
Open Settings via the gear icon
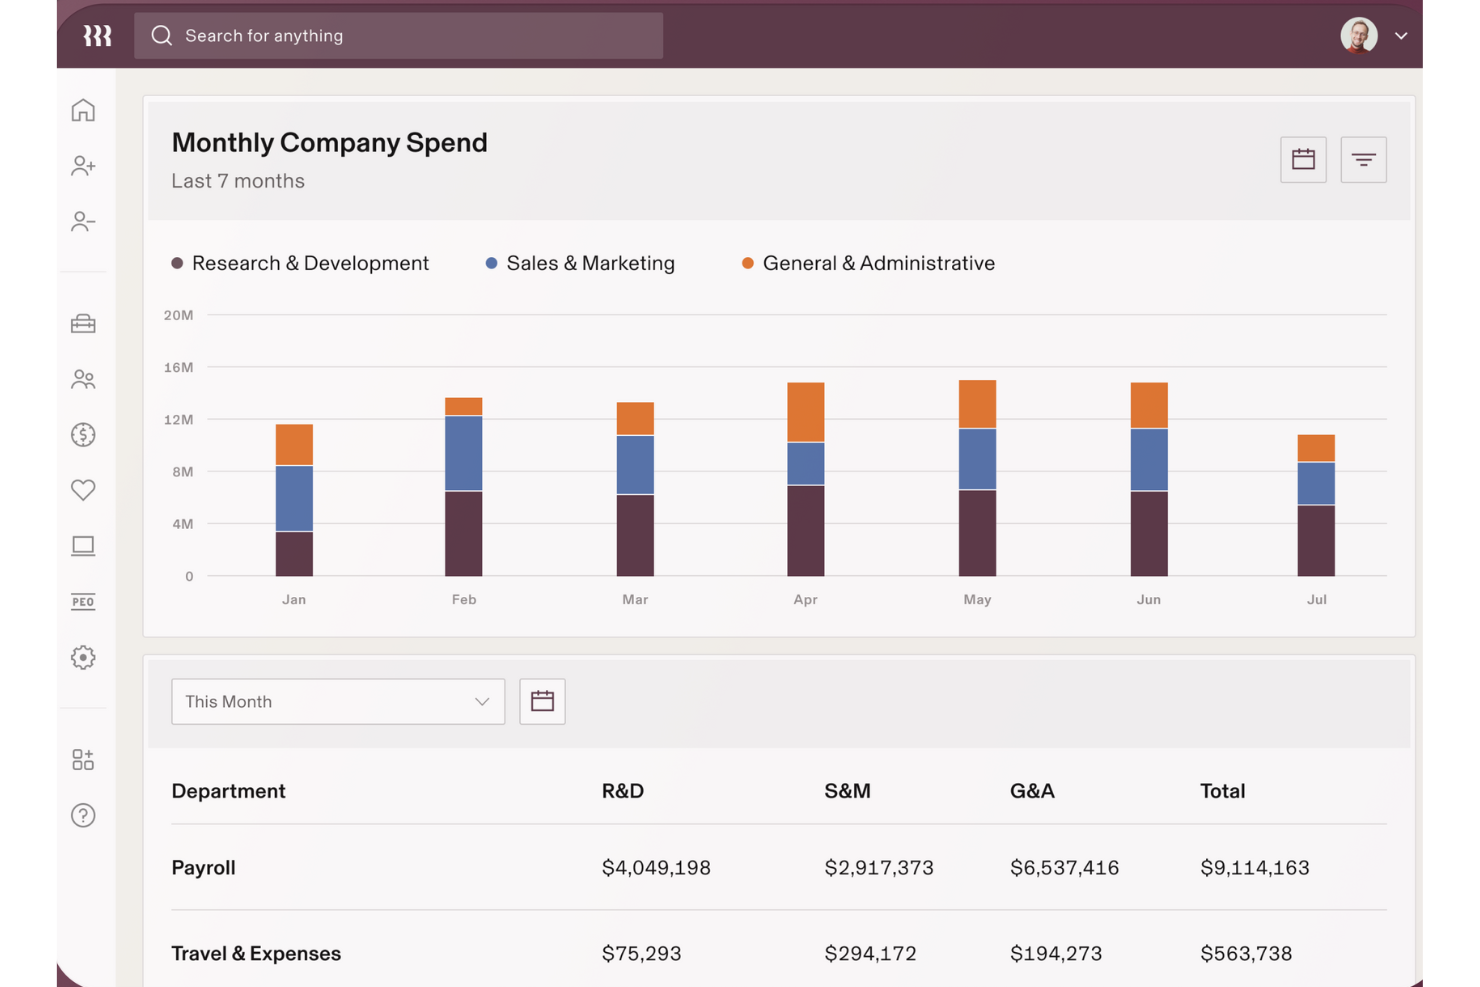(x=83, y=657)
